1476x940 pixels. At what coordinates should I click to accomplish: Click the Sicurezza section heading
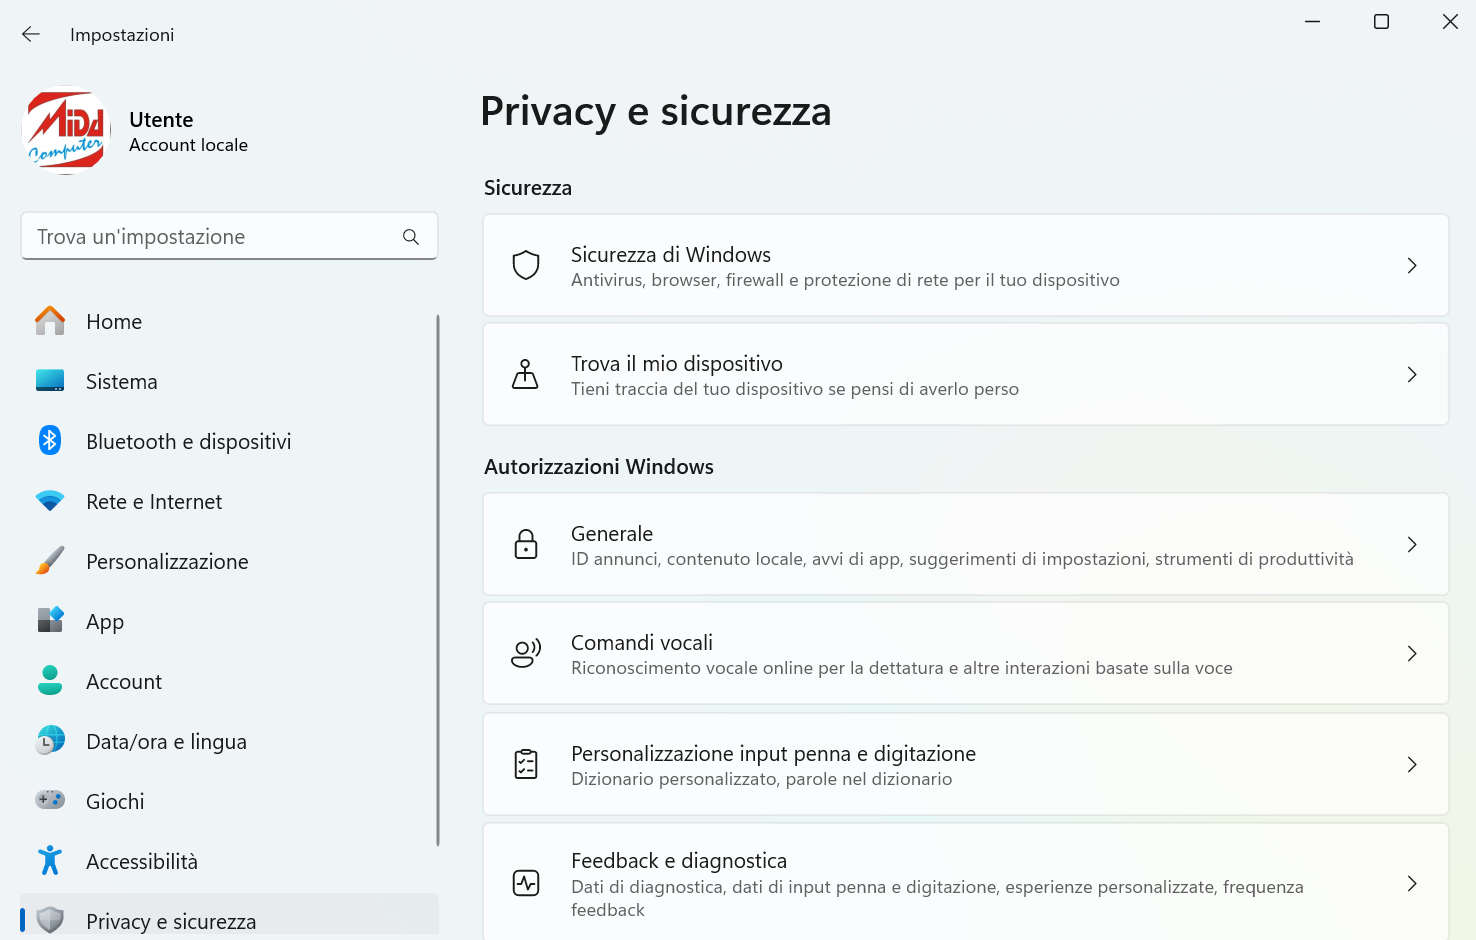(x=528, y=188)
